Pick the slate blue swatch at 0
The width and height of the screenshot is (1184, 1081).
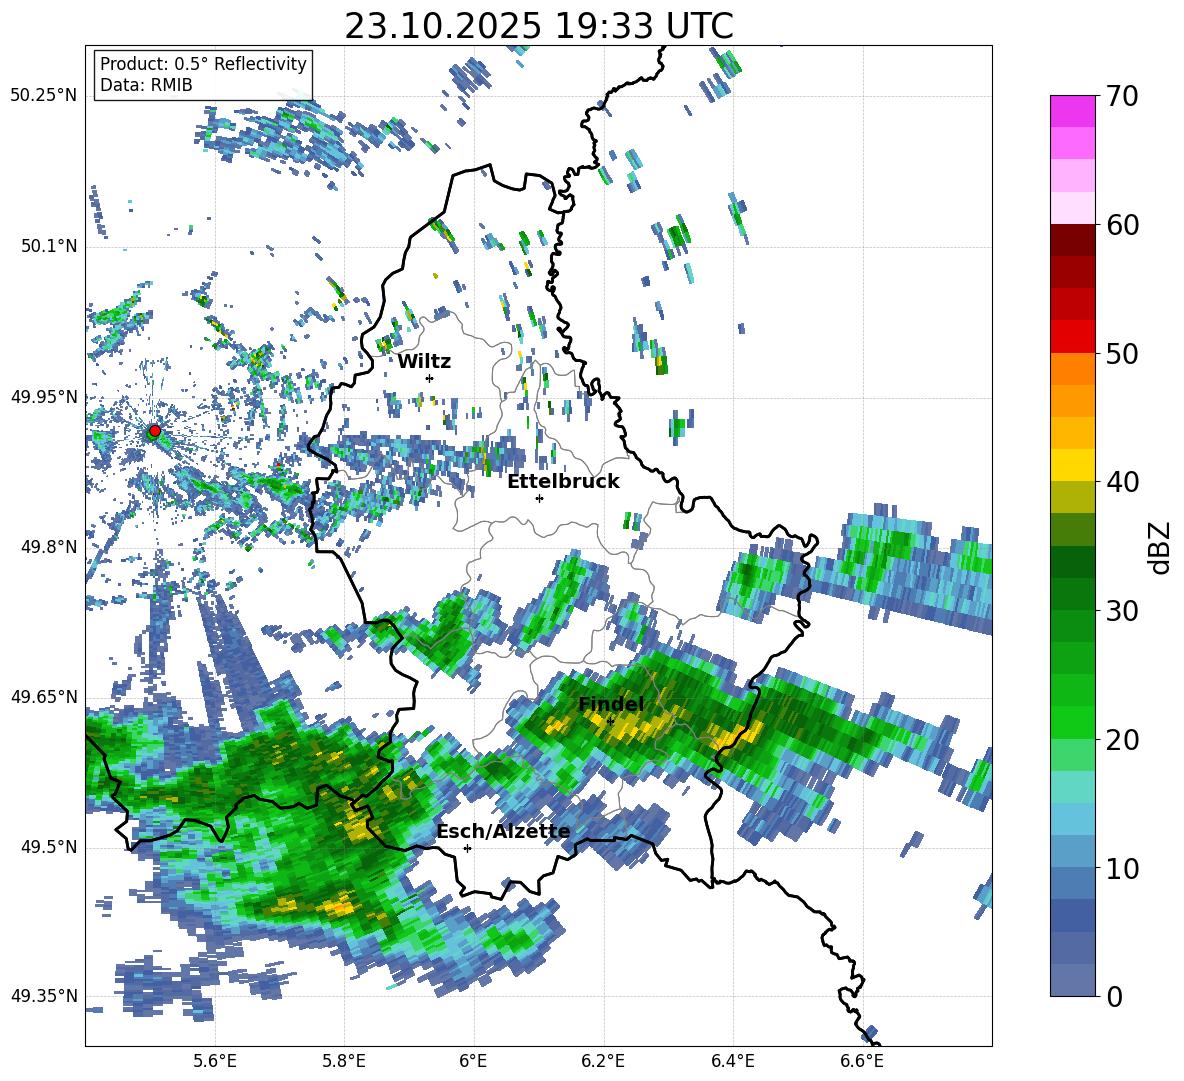pyautogui.click(x=1072, y=980)
